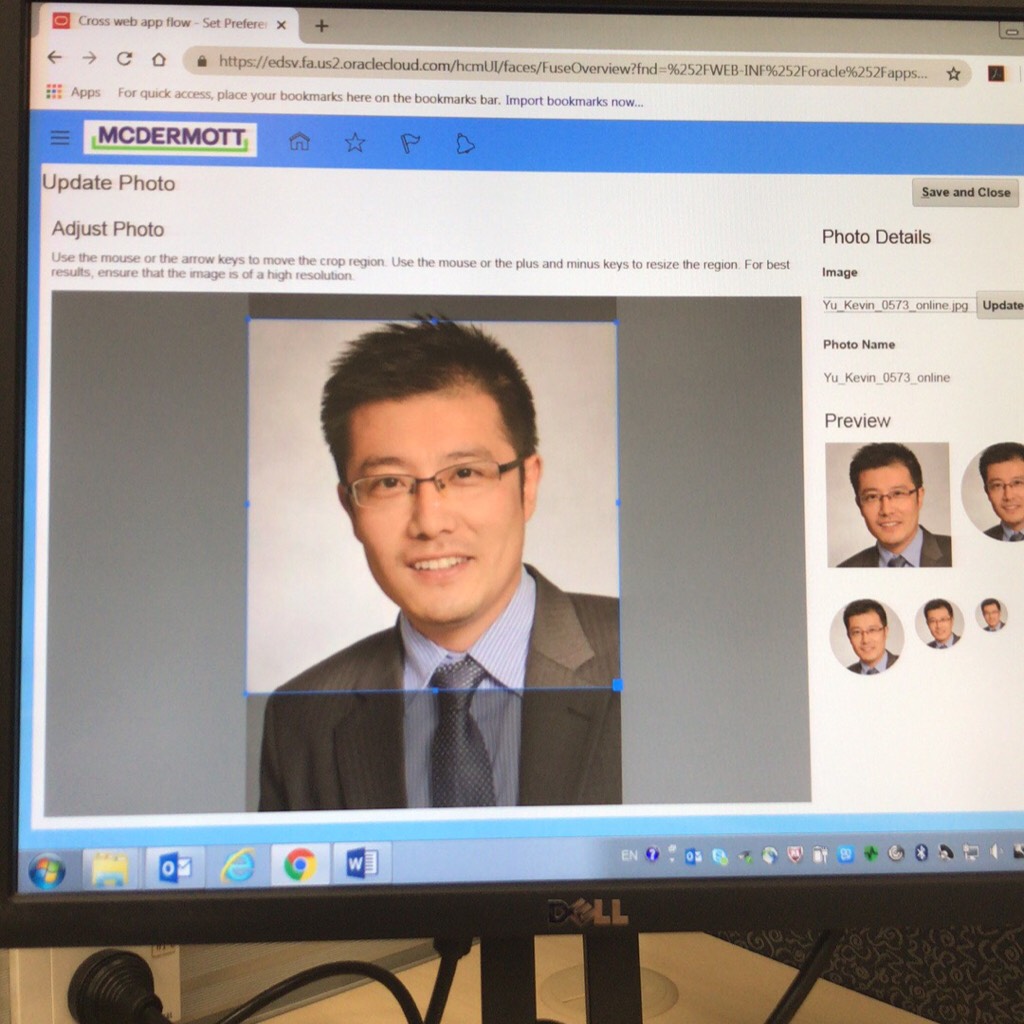Open the hamburger navigator menu
This screenshot has height=1024, width=1024.
pos(60,138)
